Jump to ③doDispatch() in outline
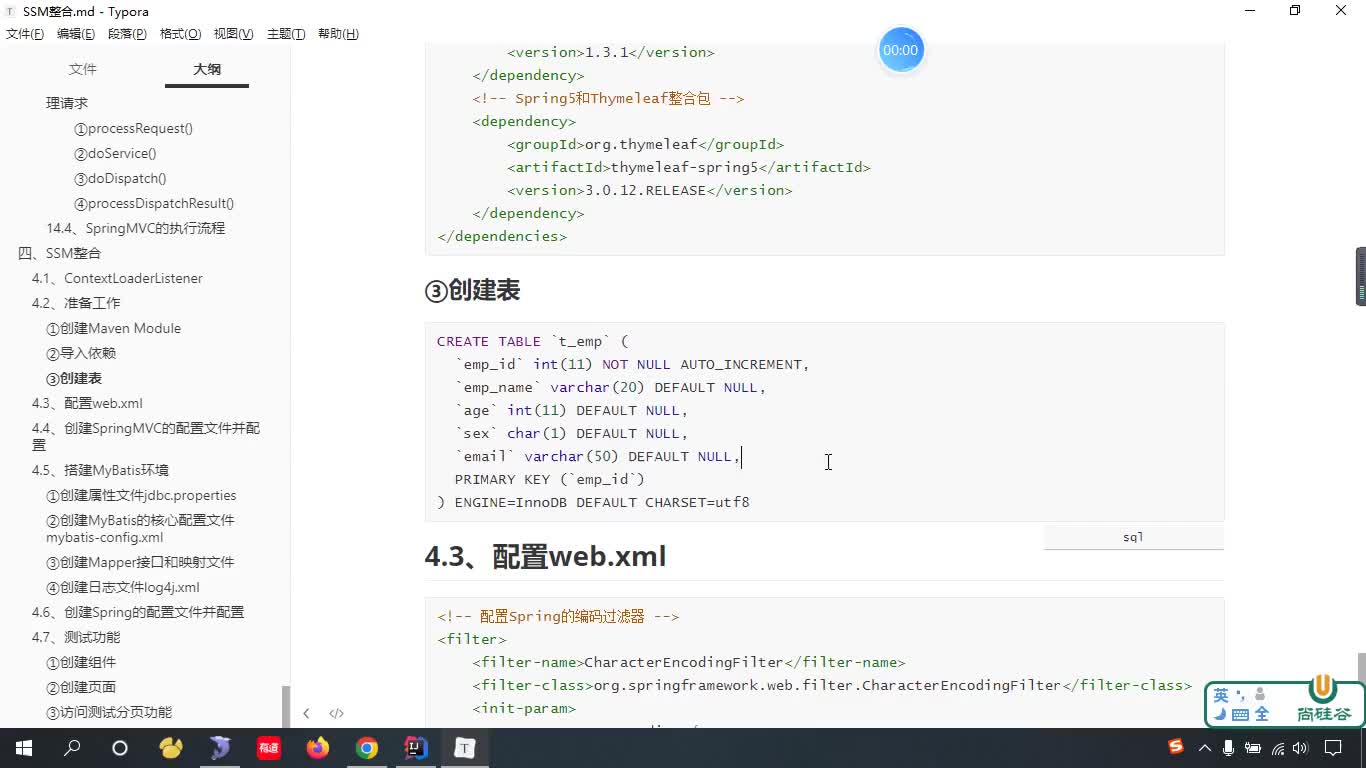 coord(120,178)
